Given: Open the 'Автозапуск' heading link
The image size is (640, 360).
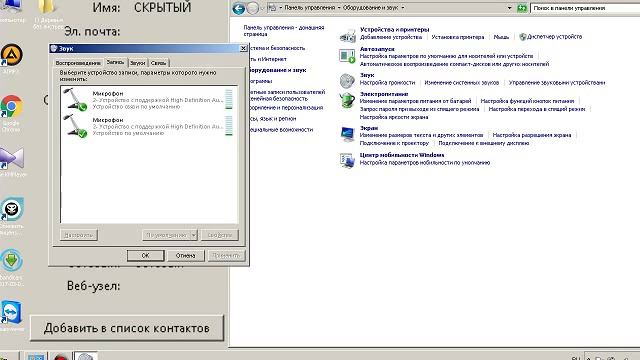Looking at the screenshot, I should pyautogui.click(x=377, y=49).
